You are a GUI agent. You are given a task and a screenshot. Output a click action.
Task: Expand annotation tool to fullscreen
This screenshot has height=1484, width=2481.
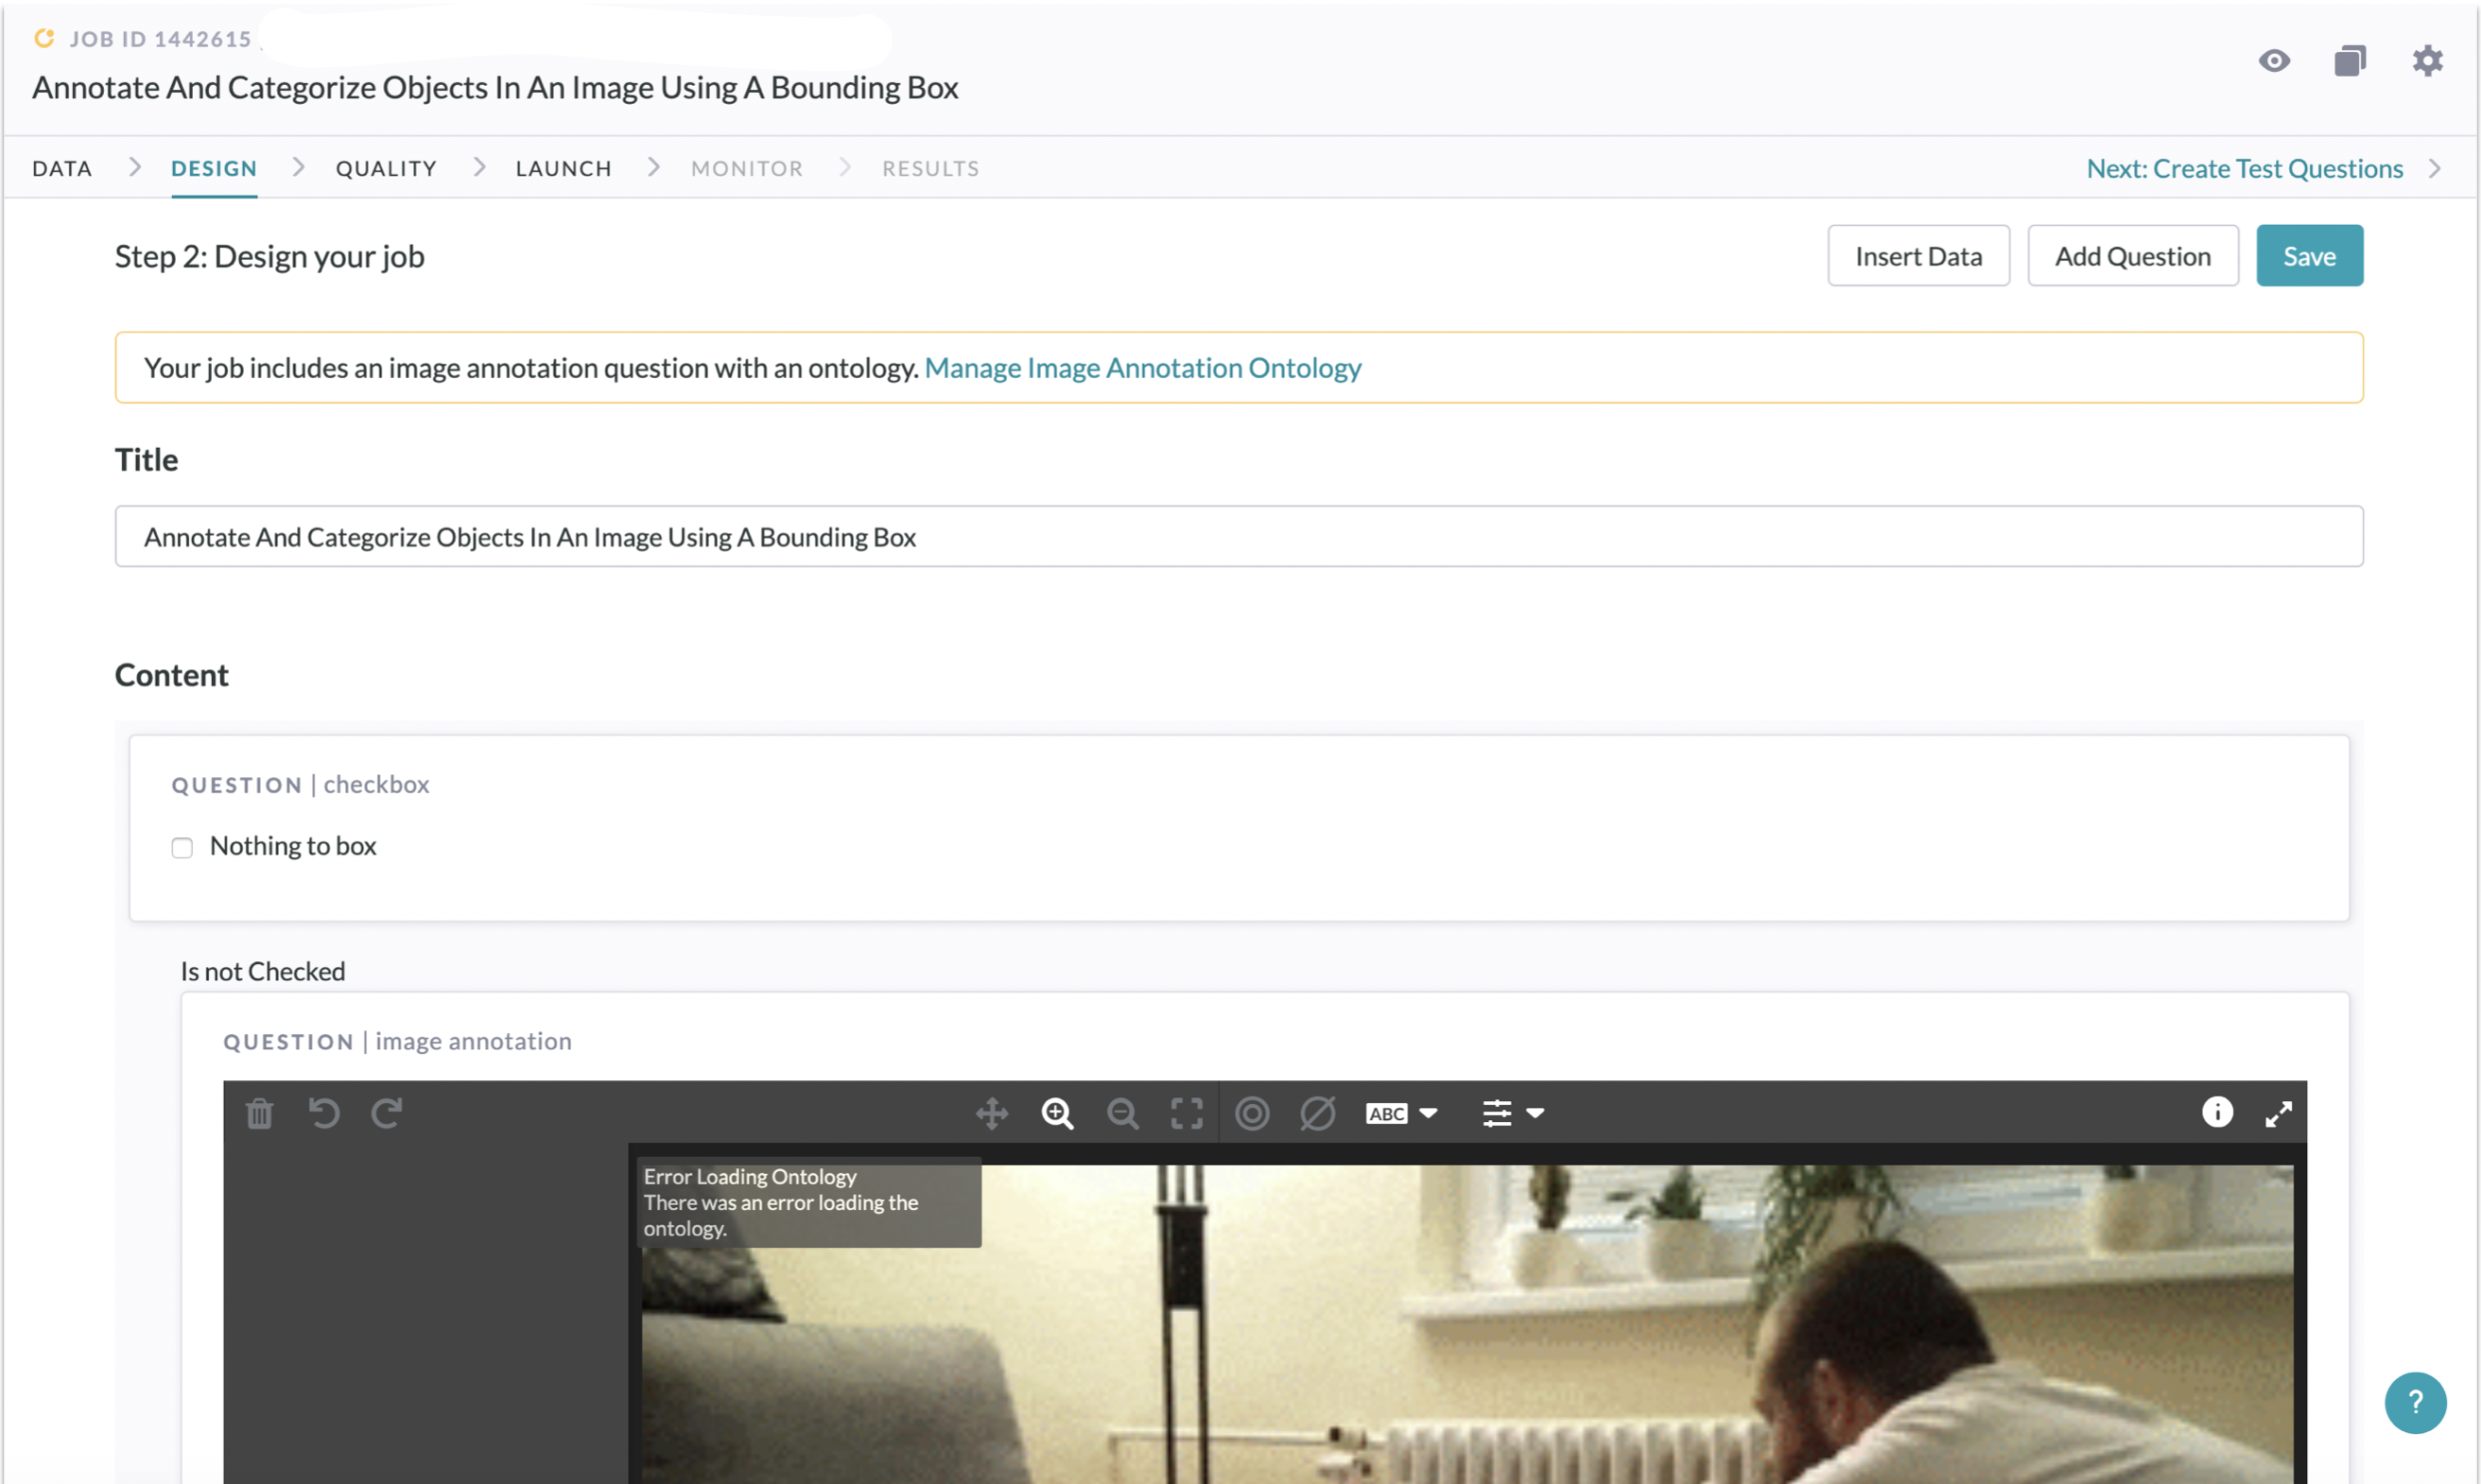2278,1113
